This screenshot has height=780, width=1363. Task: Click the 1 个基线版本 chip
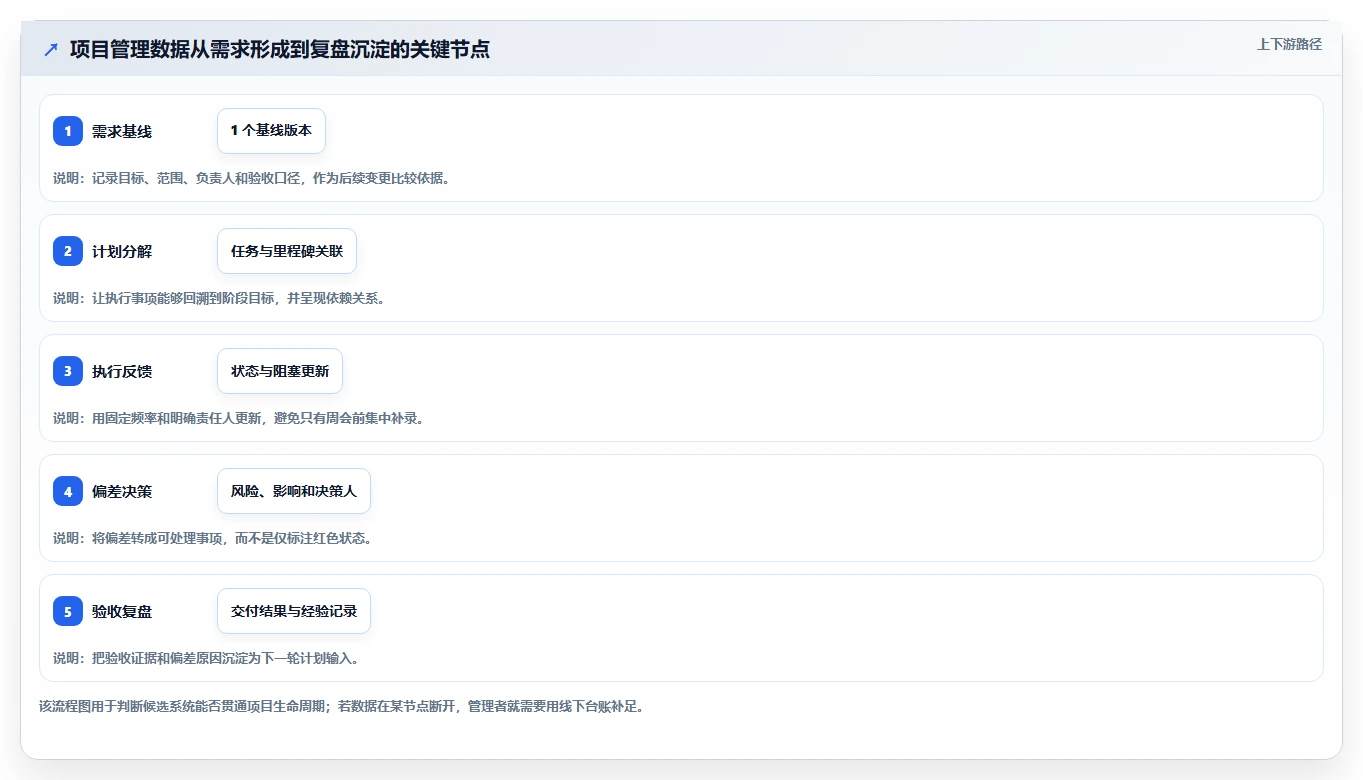click(x=271, y=131)
